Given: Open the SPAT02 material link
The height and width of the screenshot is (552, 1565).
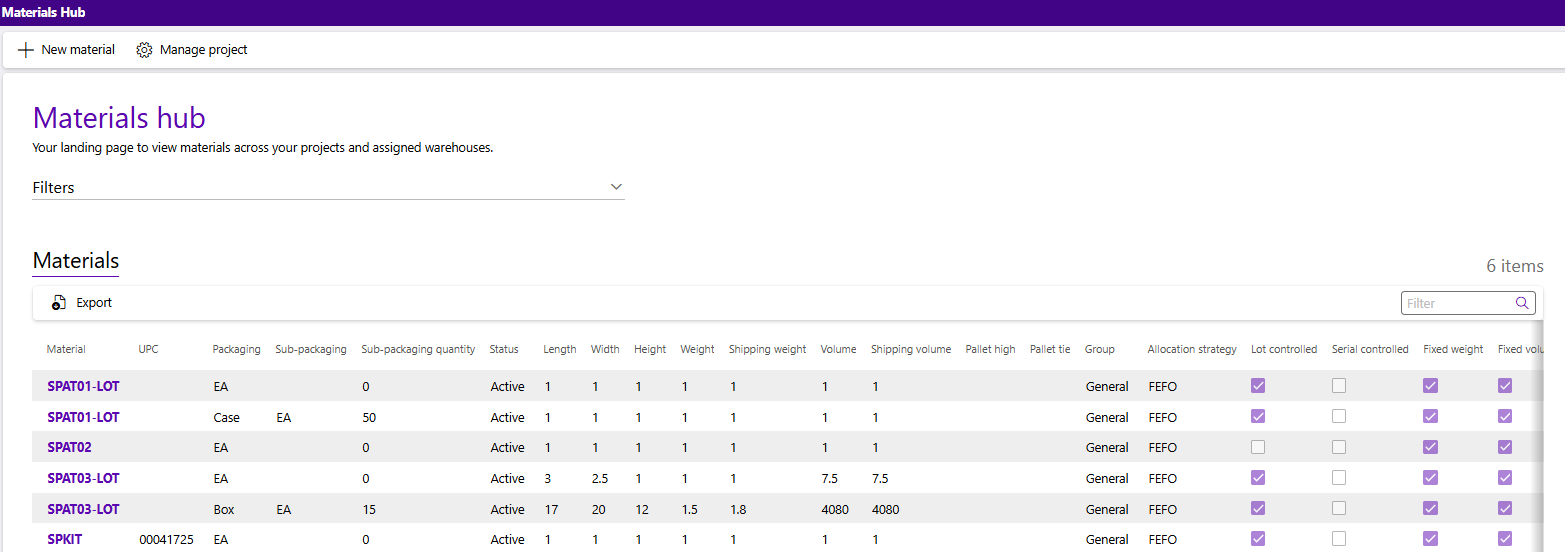Looking at the screenshot, I should pyautogui.click(x=69, y=448).
